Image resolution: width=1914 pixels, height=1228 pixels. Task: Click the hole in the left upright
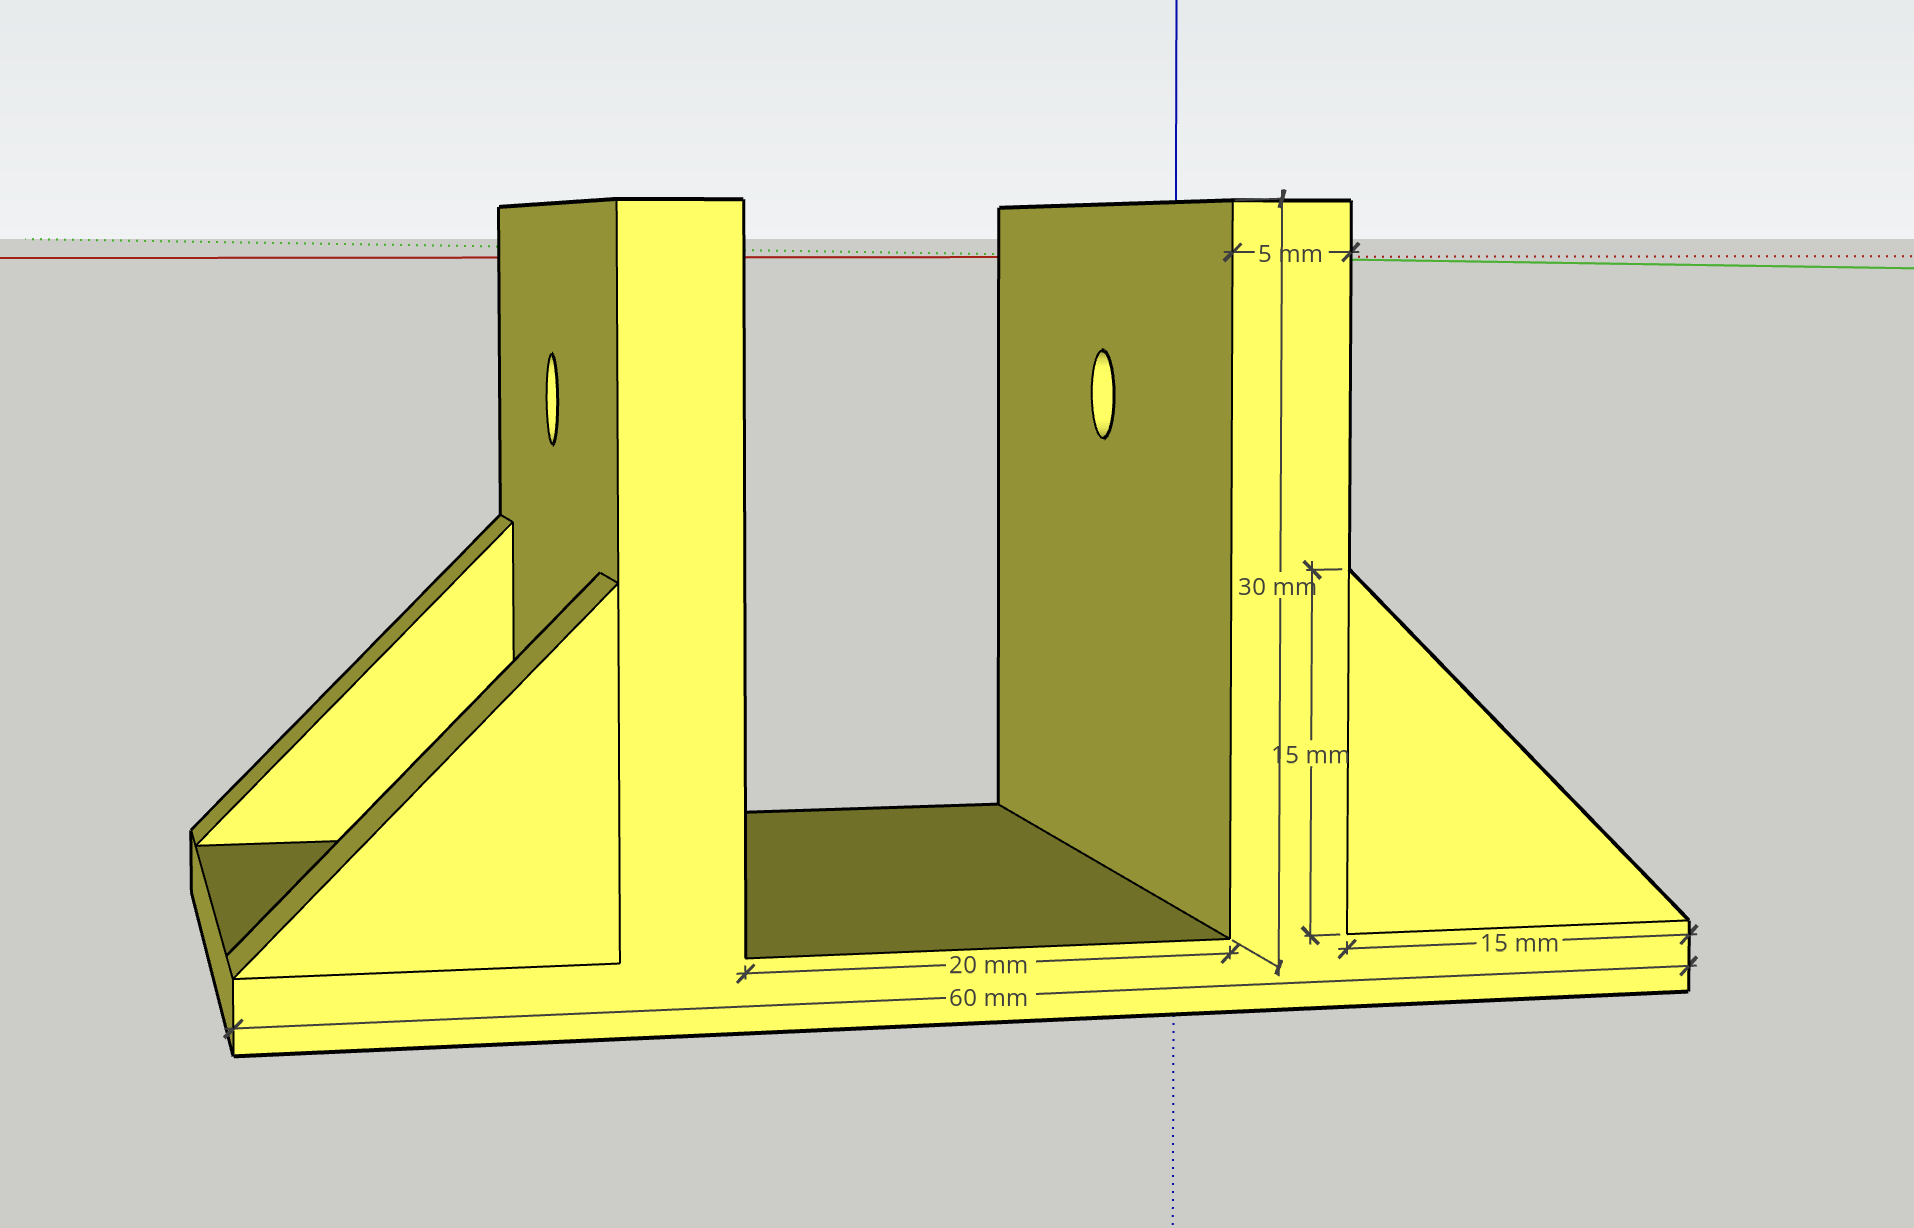552,398
